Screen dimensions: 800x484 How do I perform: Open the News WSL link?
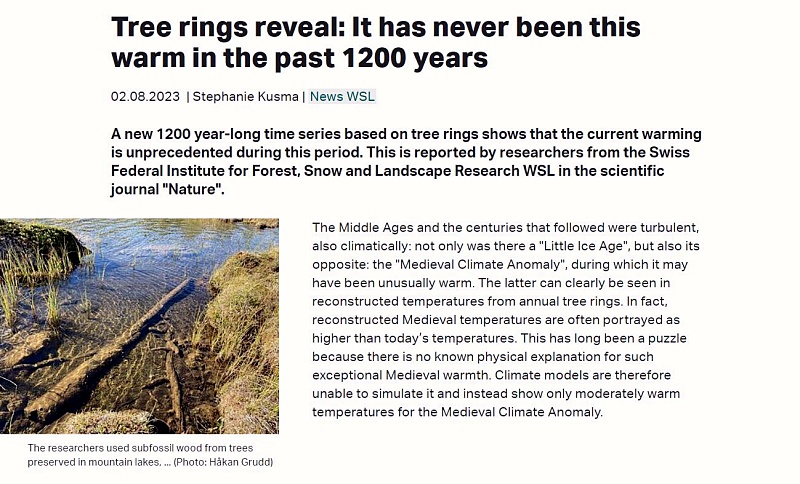(342, 96)
